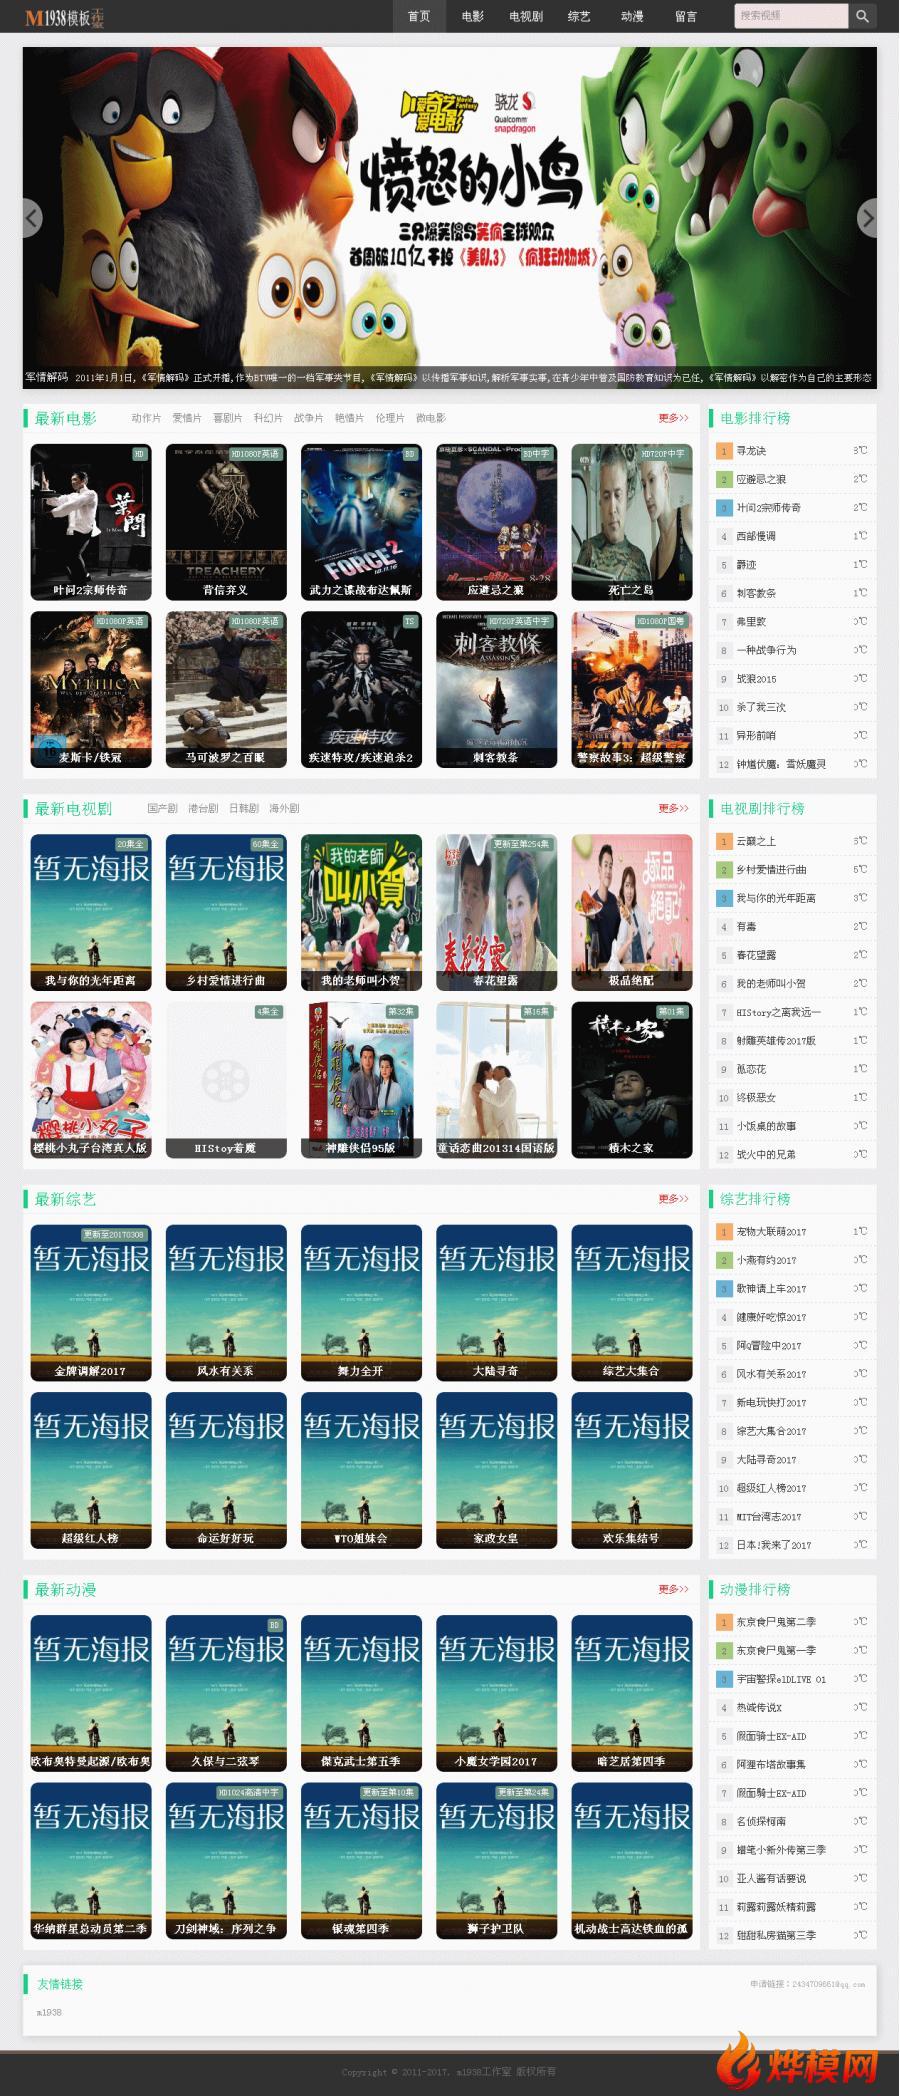900x2096 pixels.
Task: Open the 积木之家 drama poster
Action: pyautogui.click(x=632, y=1080)
